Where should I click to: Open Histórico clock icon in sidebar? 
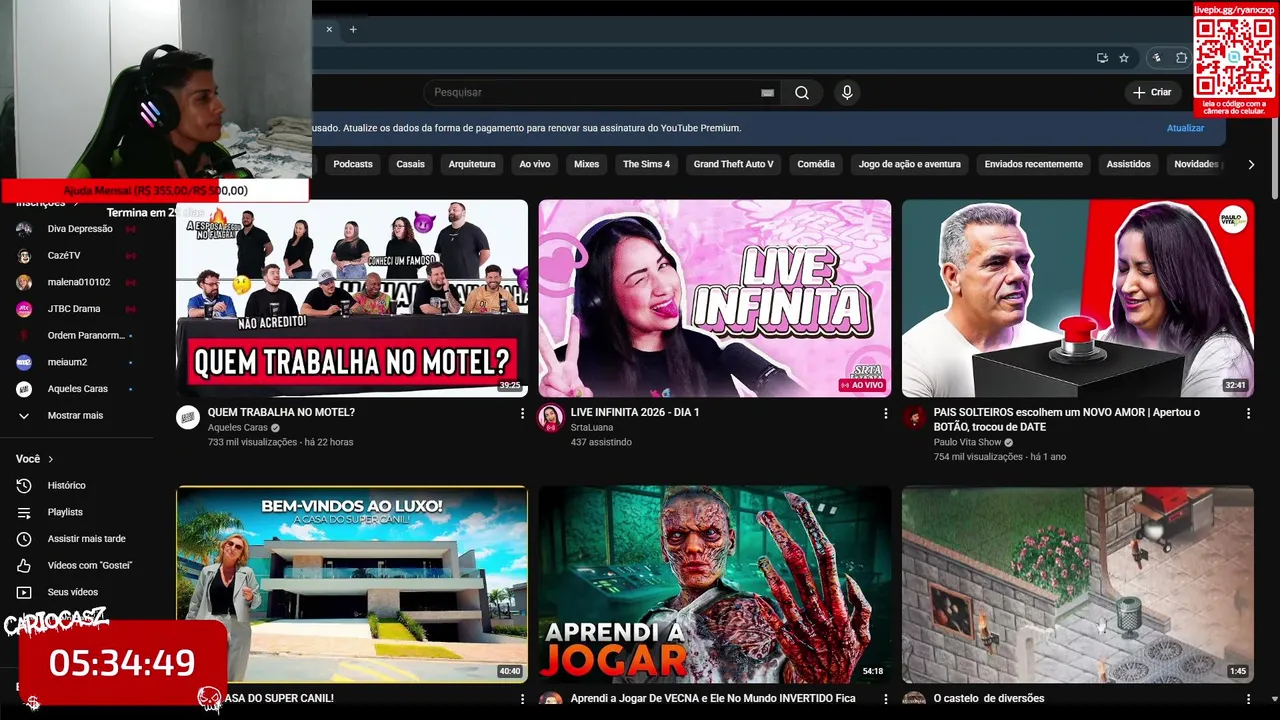(x=24, y=485)
